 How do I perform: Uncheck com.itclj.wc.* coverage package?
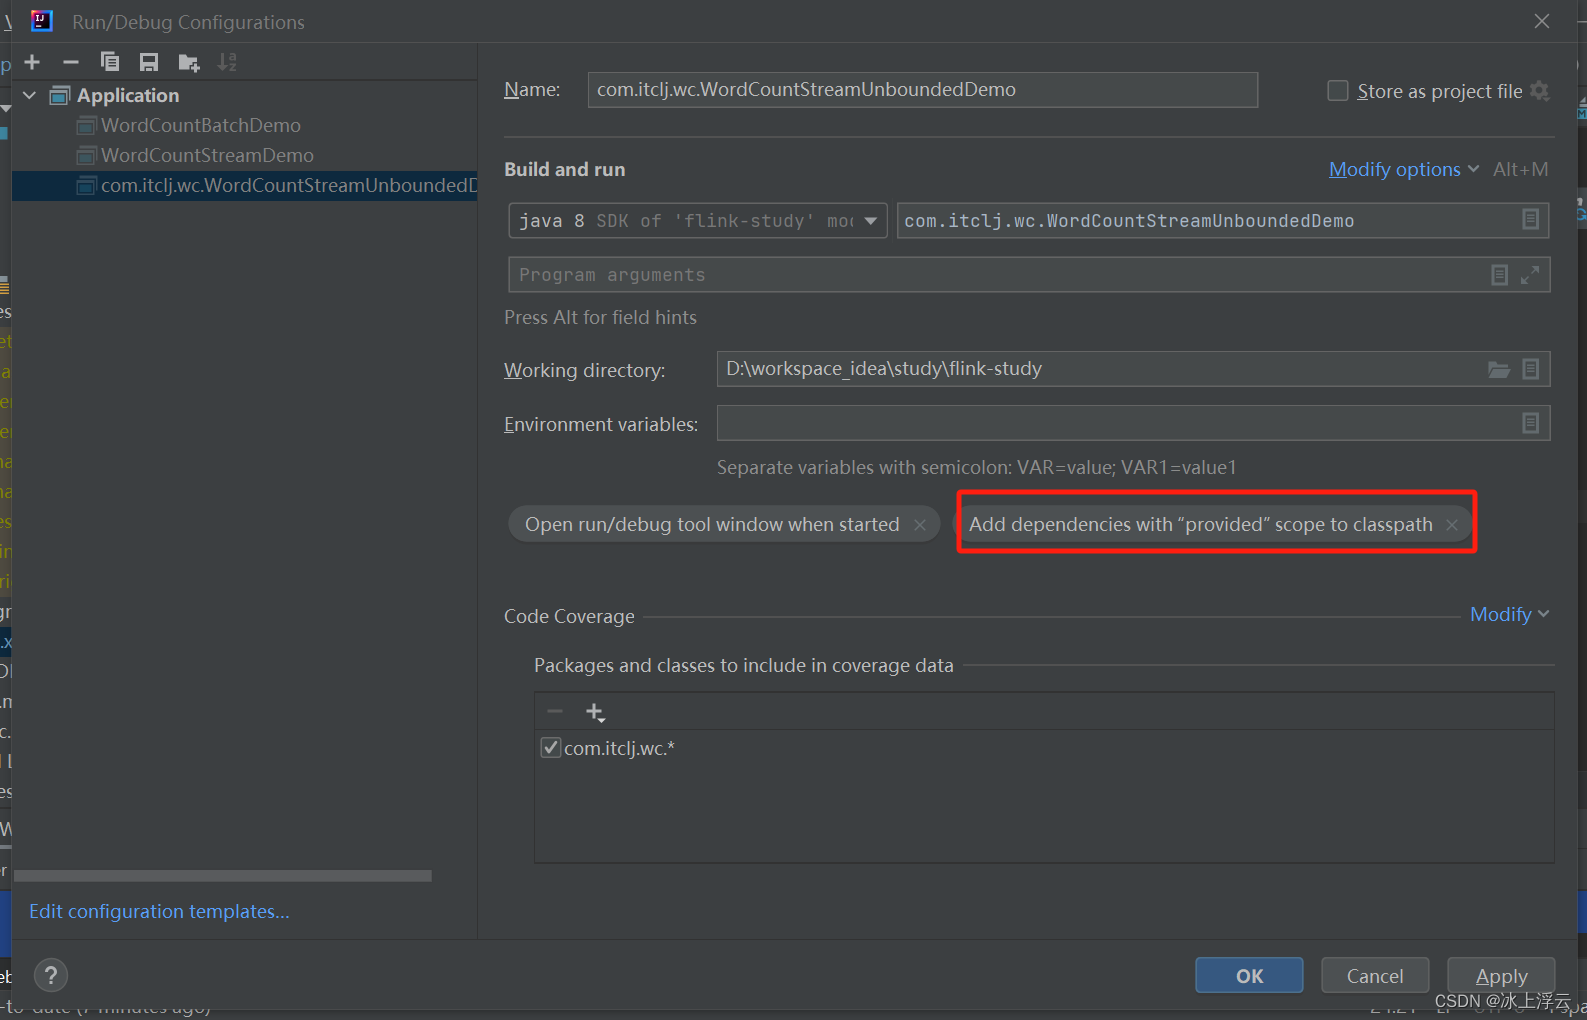coord(550,748)
